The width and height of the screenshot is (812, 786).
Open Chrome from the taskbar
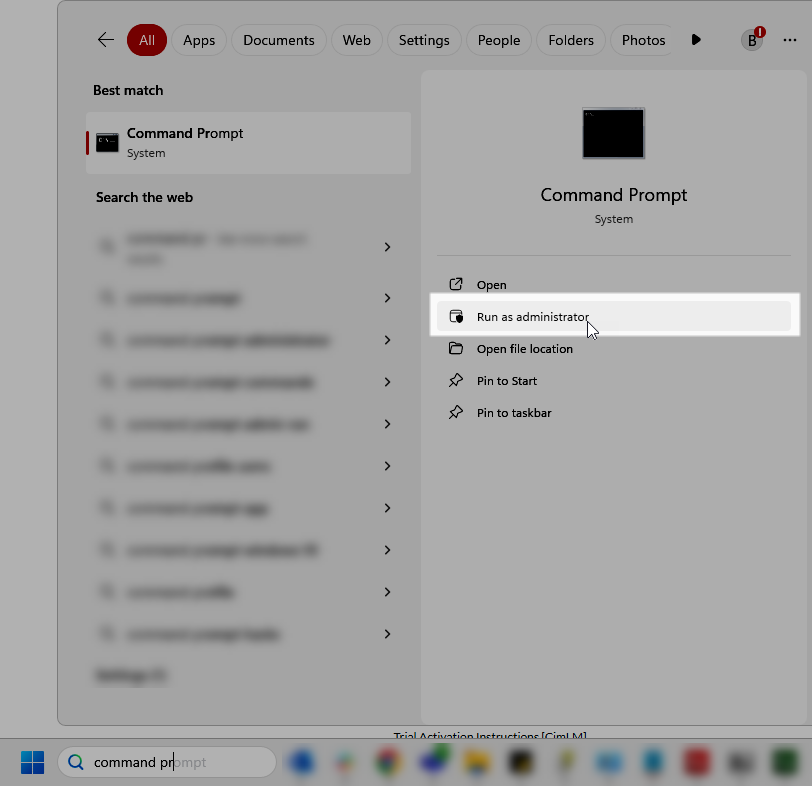(389, 762)
